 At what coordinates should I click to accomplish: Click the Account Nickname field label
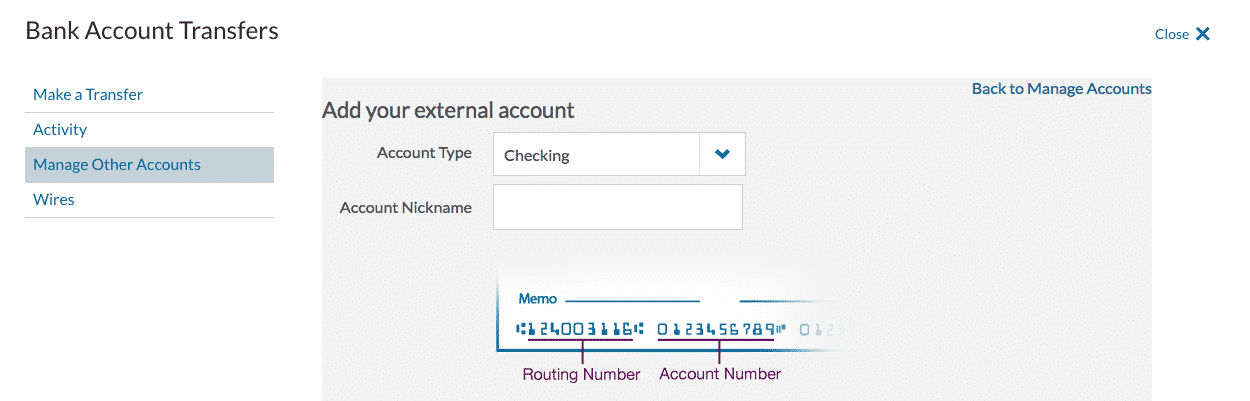406,208
